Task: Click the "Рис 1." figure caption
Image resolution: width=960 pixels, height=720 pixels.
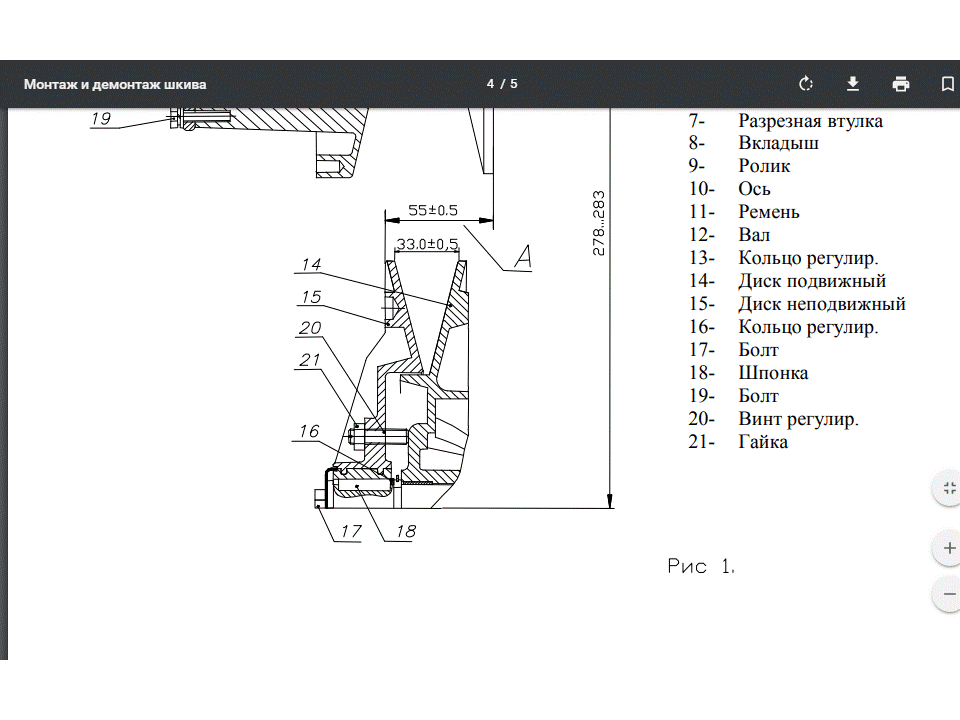Action: (x=701, y=567)
